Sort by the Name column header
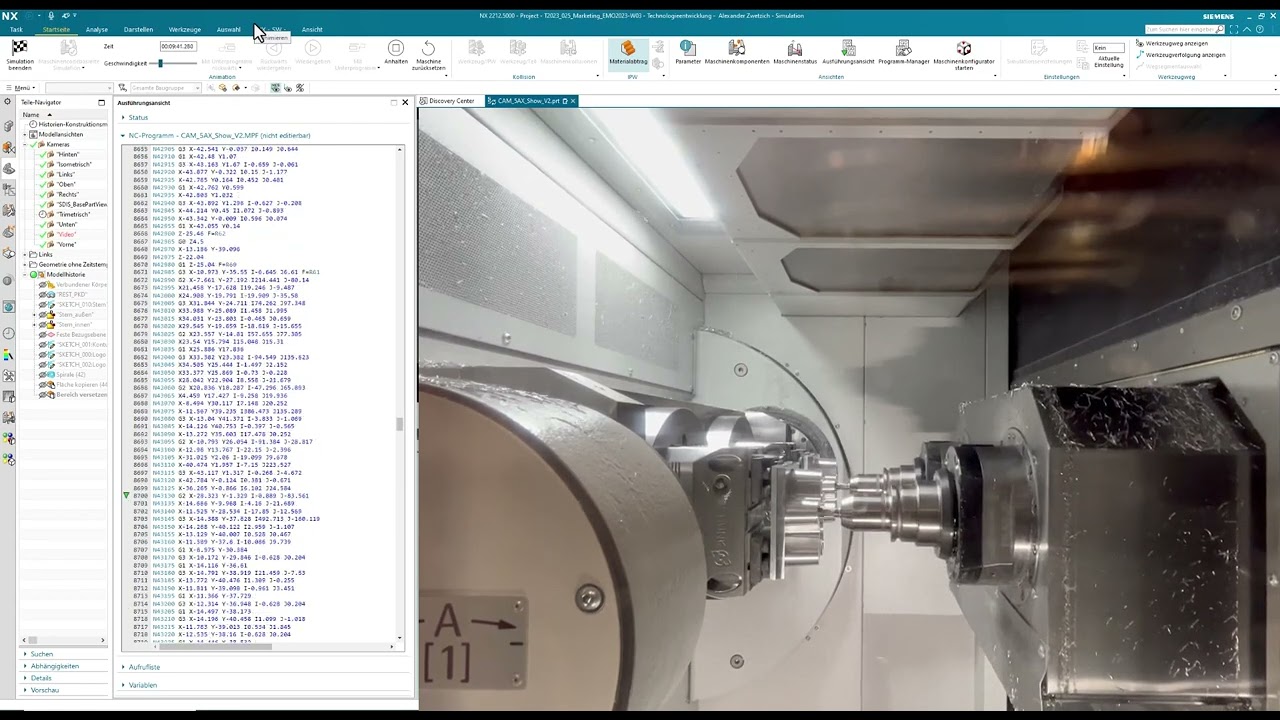This screenshot has width=1280, height=720. pyautogui.click(x=31, y=114)
